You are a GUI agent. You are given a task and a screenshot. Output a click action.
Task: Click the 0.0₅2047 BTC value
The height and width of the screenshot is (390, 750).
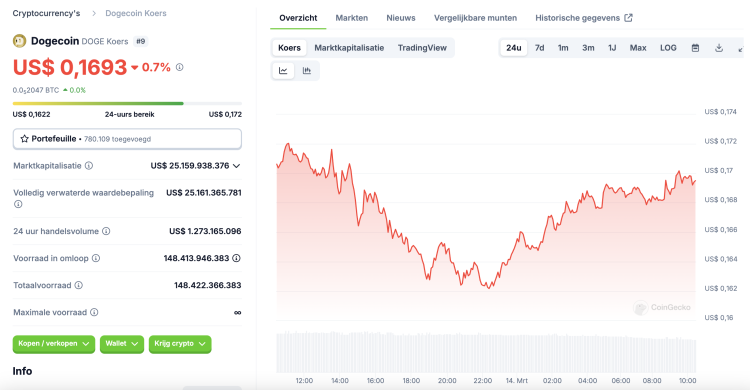(x=36, y=90)
